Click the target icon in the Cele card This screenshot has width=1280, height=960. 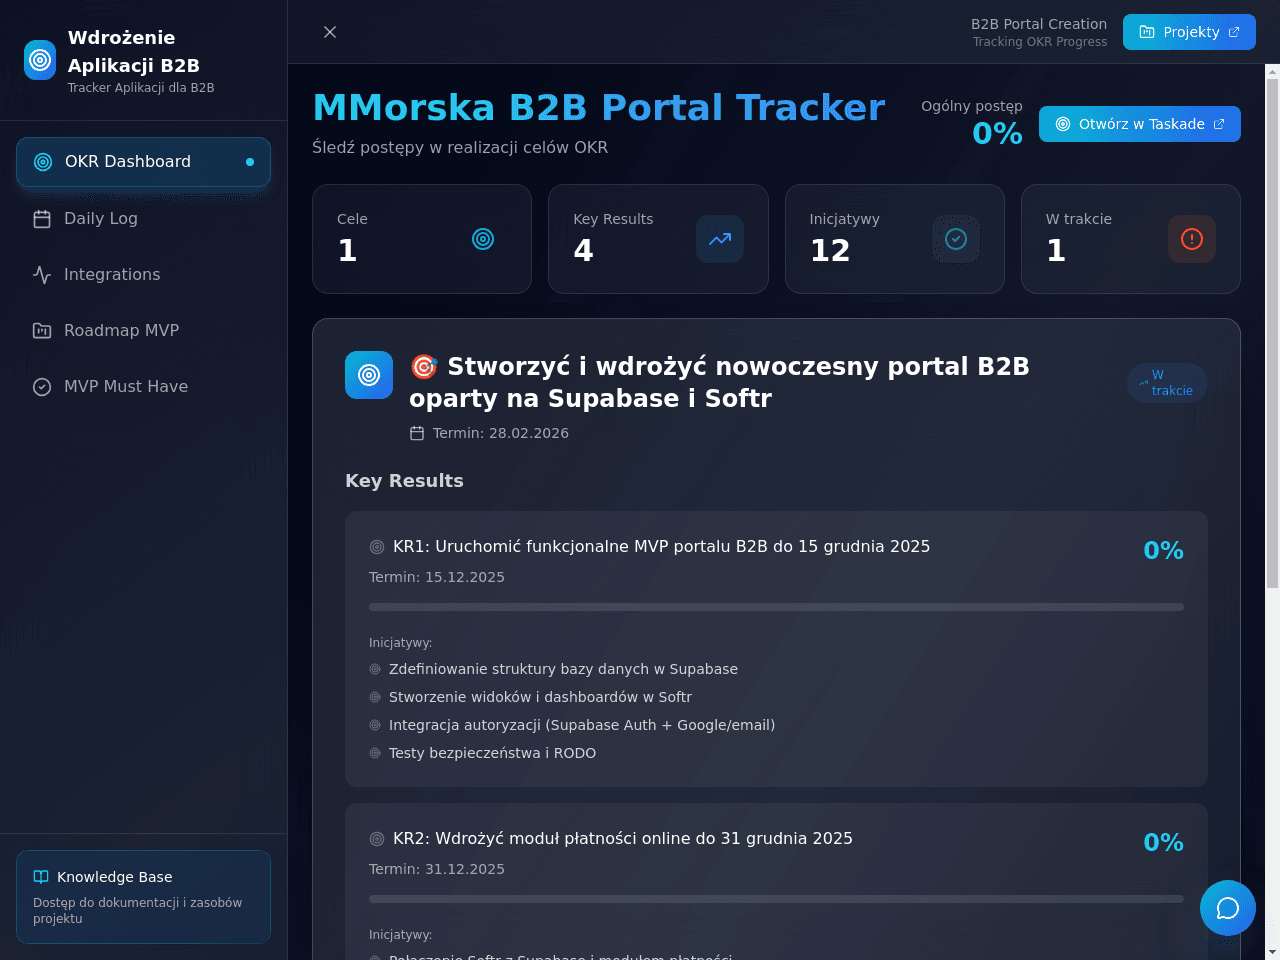(x=483, y=239)
